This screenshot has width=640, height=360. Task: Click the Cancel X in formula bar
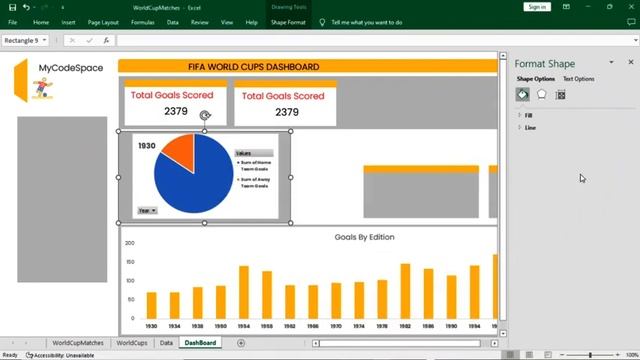(72, 40)
